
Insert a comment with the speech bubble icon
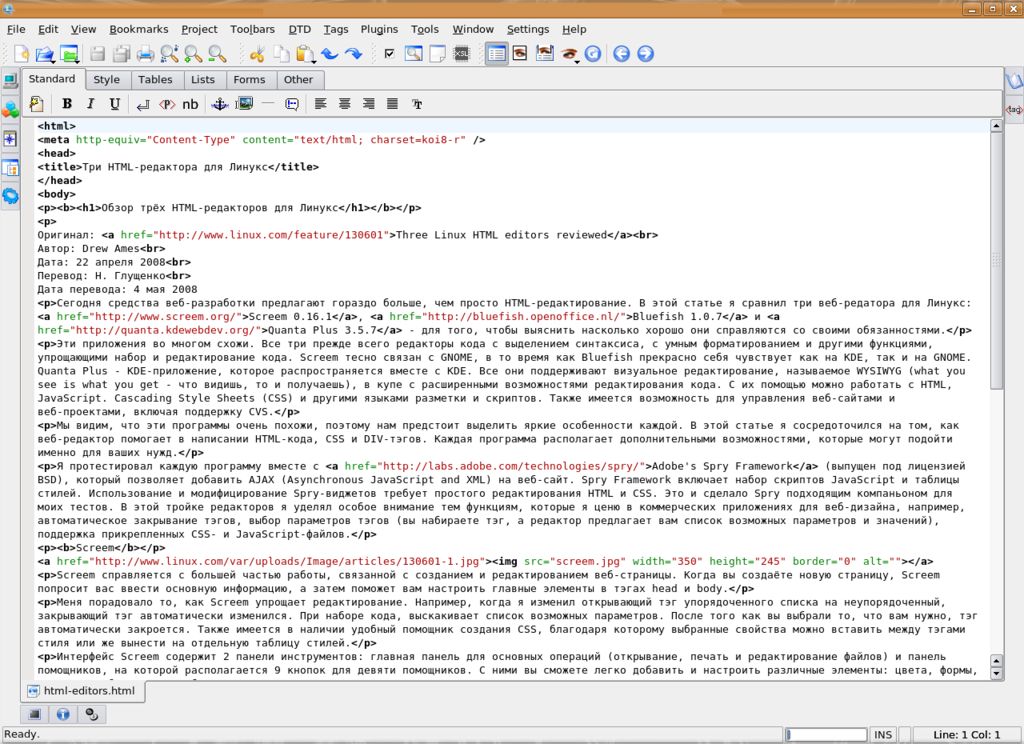tap(292, 104)
